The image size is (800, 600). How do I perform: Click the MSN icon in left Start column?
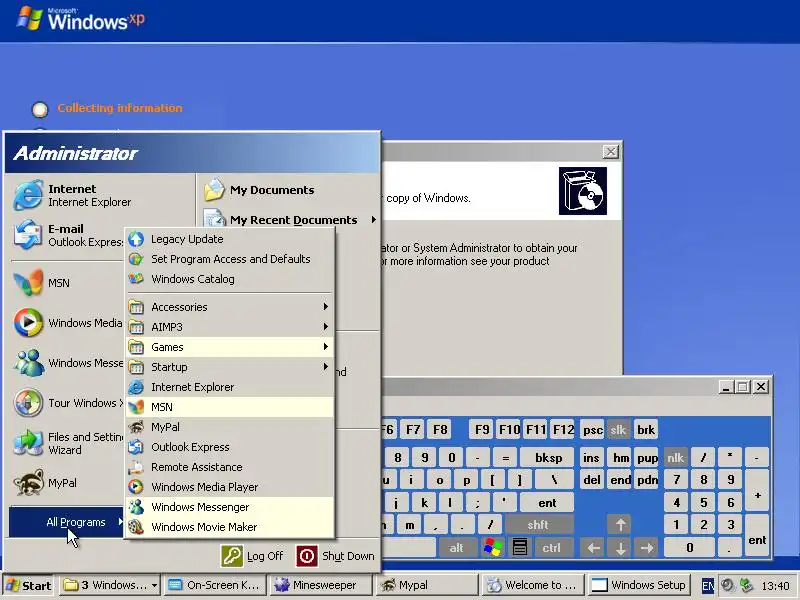coord(28,282)
